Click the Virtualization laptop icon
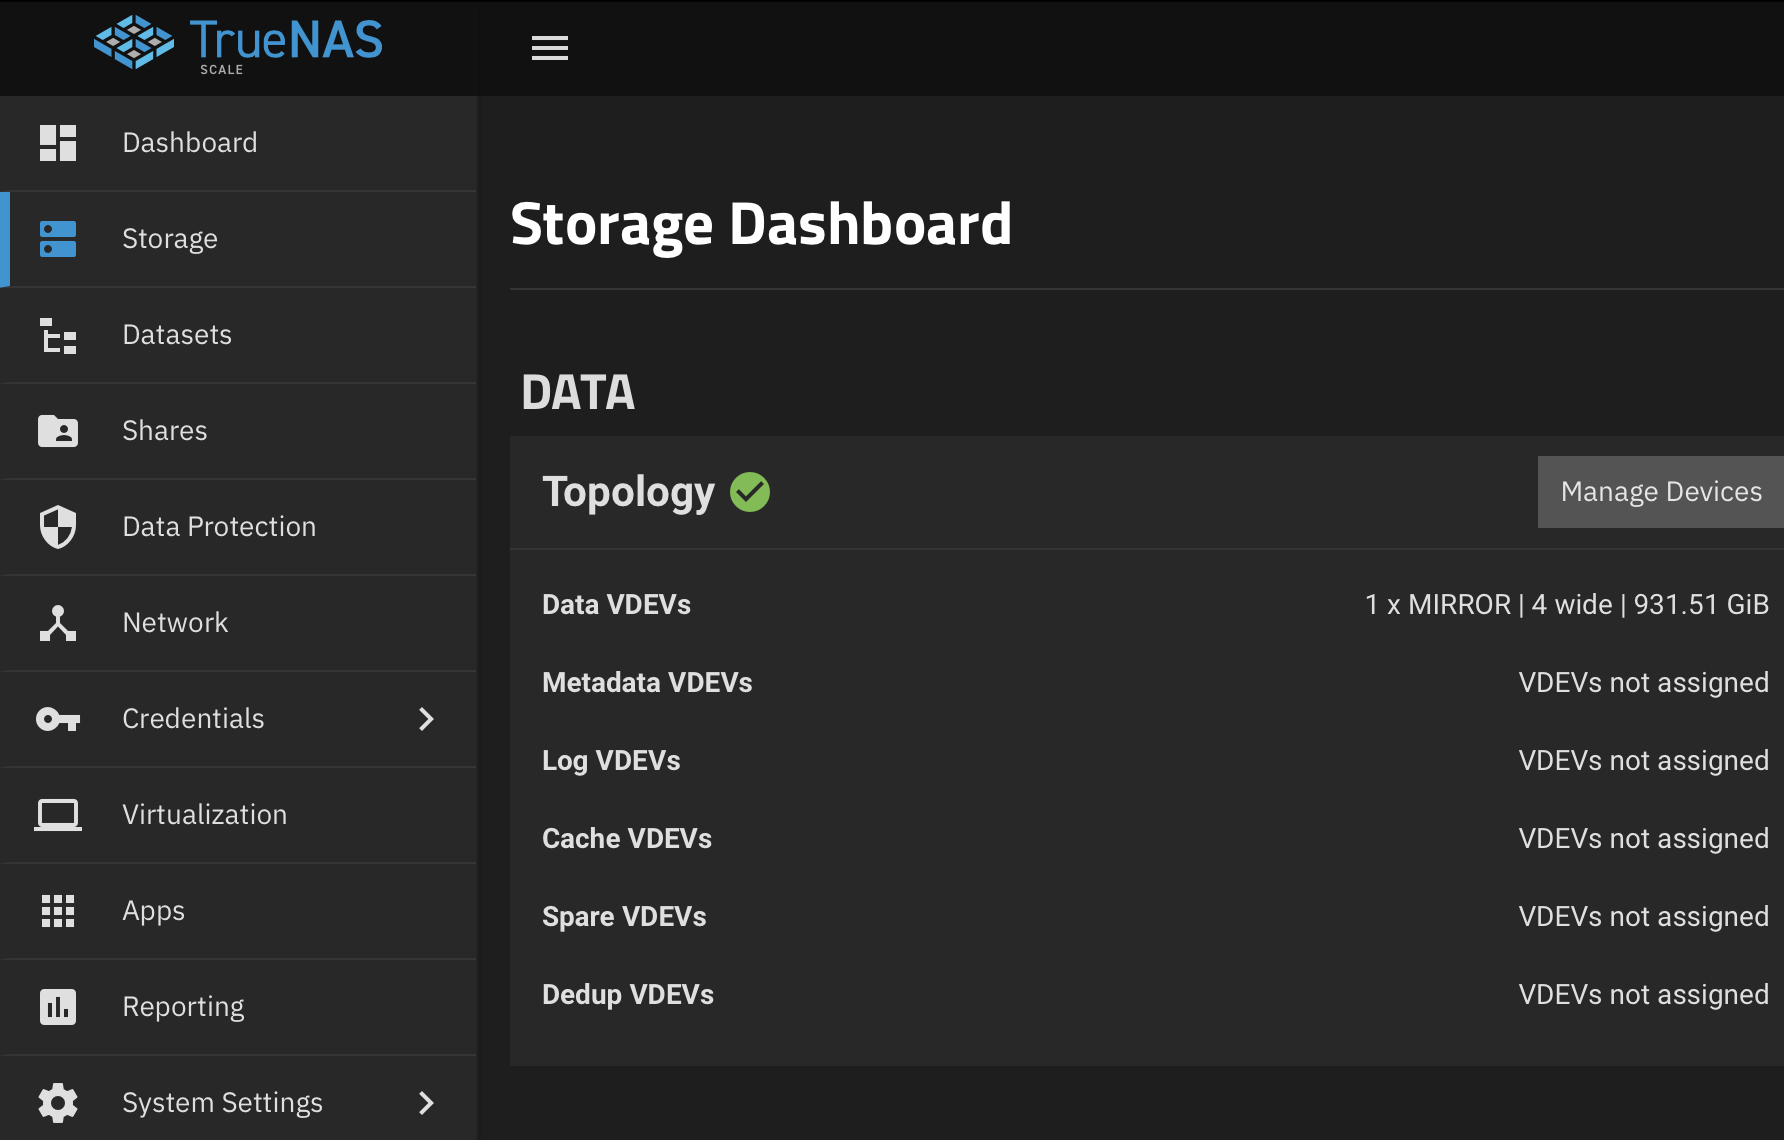This screenshot has height=1140, width=1784. tap(58, 815)
